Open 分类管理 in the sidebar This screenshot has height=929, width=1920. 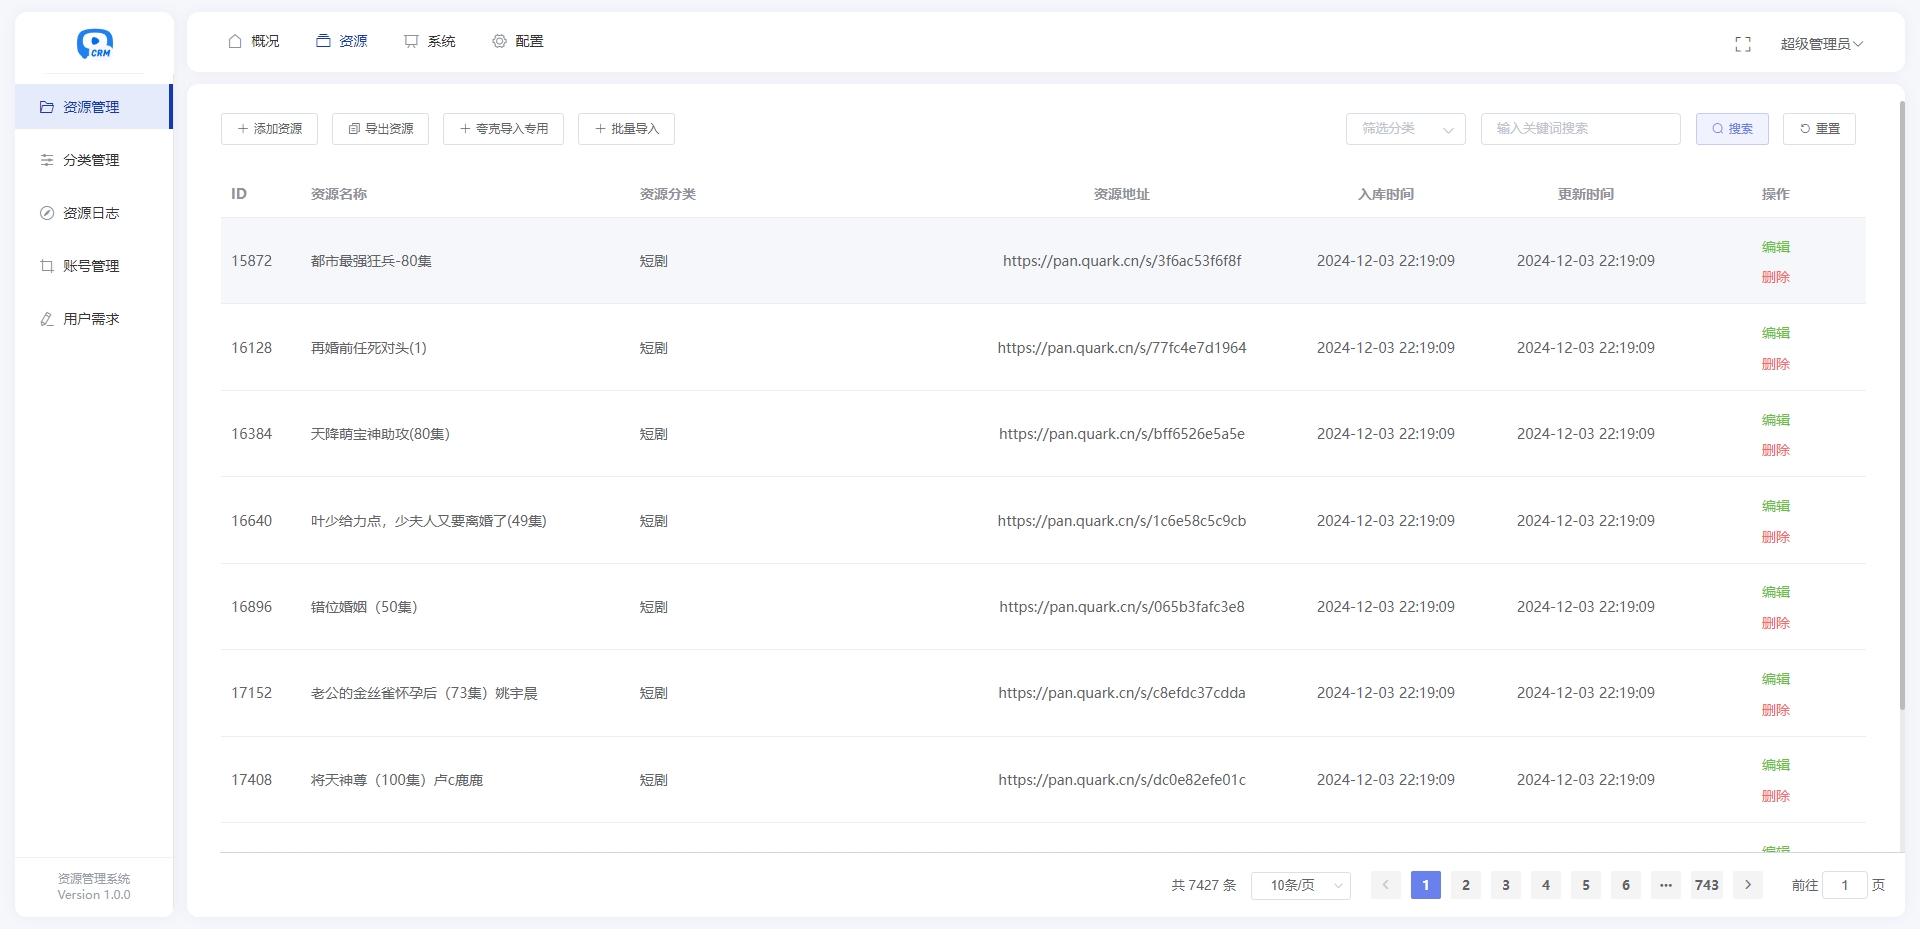(91, 160)
